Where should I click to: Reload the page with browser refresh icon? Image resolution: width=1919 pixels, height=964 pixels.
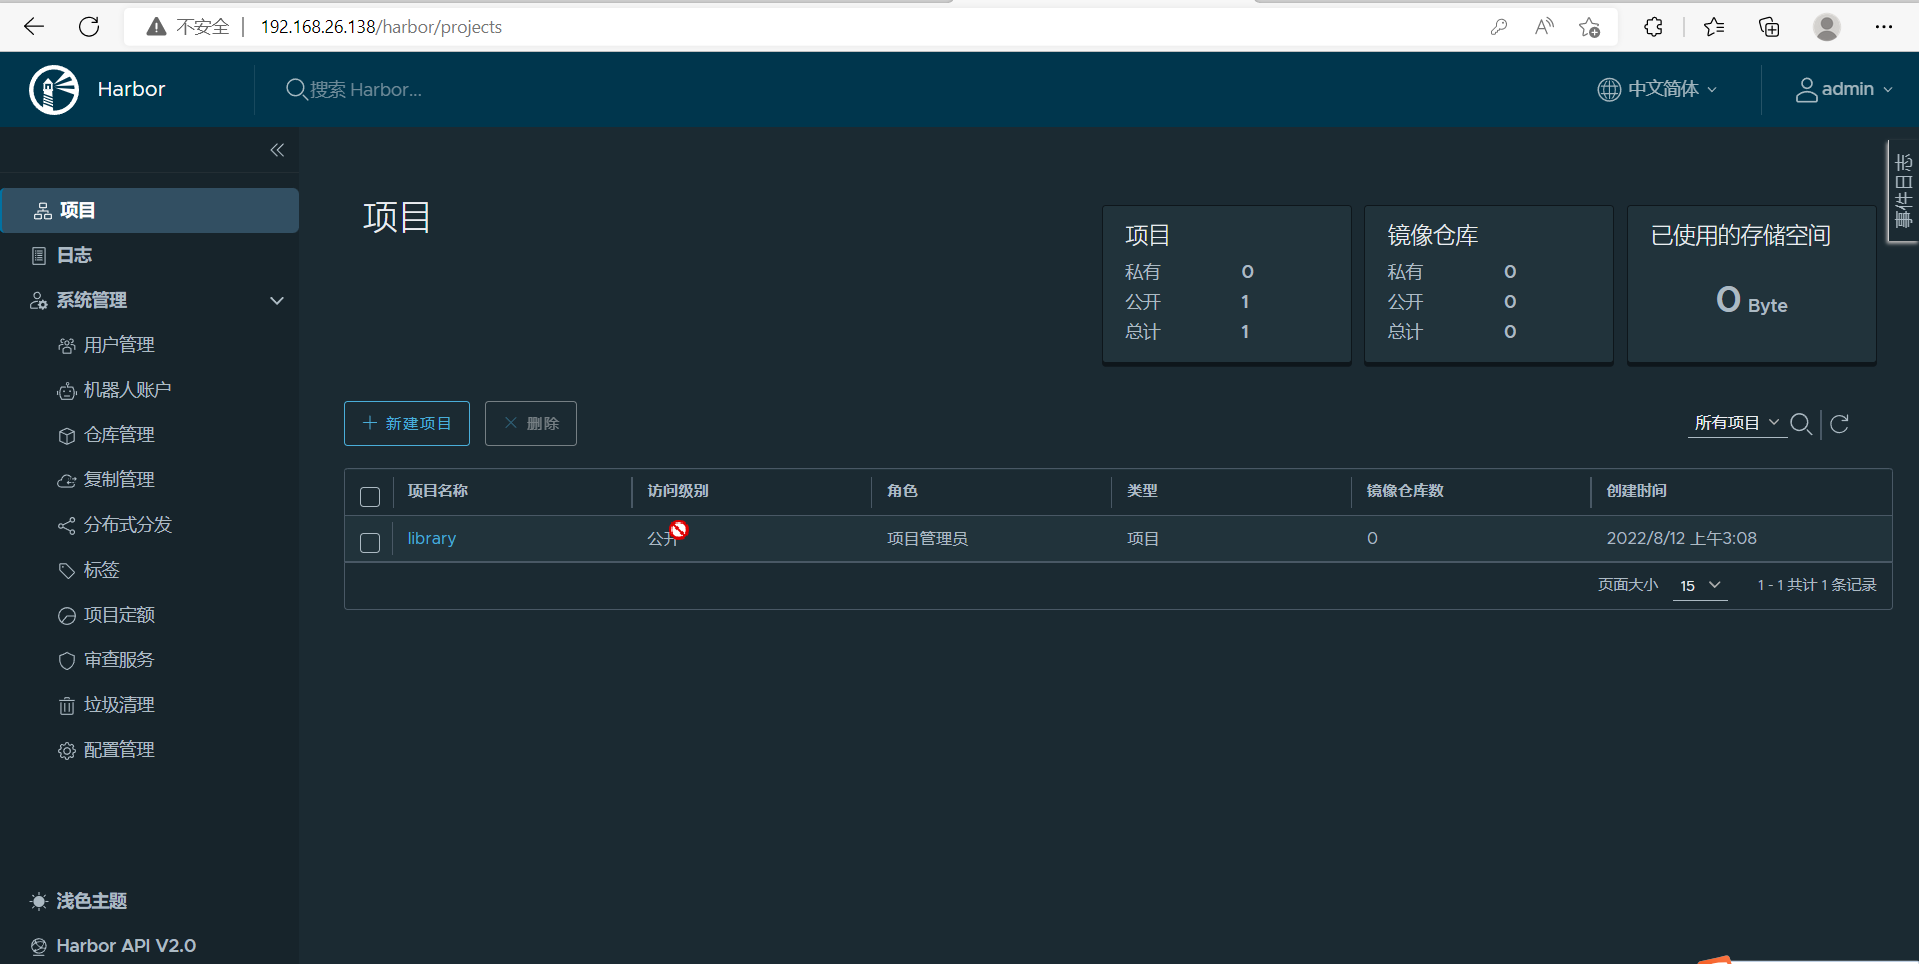tap(89, 27)
